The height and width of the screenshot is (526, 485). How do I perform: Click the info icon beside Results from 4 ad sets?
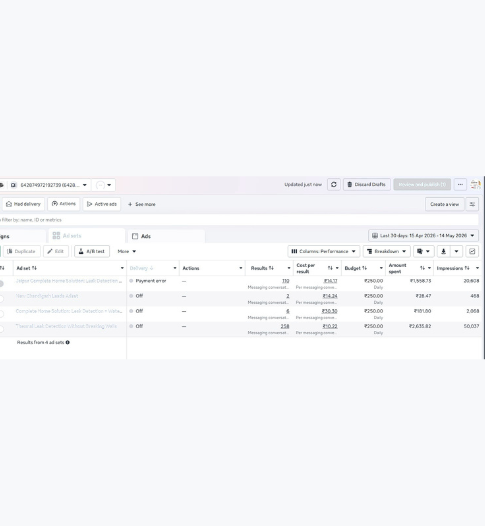(x=68, y=343)
